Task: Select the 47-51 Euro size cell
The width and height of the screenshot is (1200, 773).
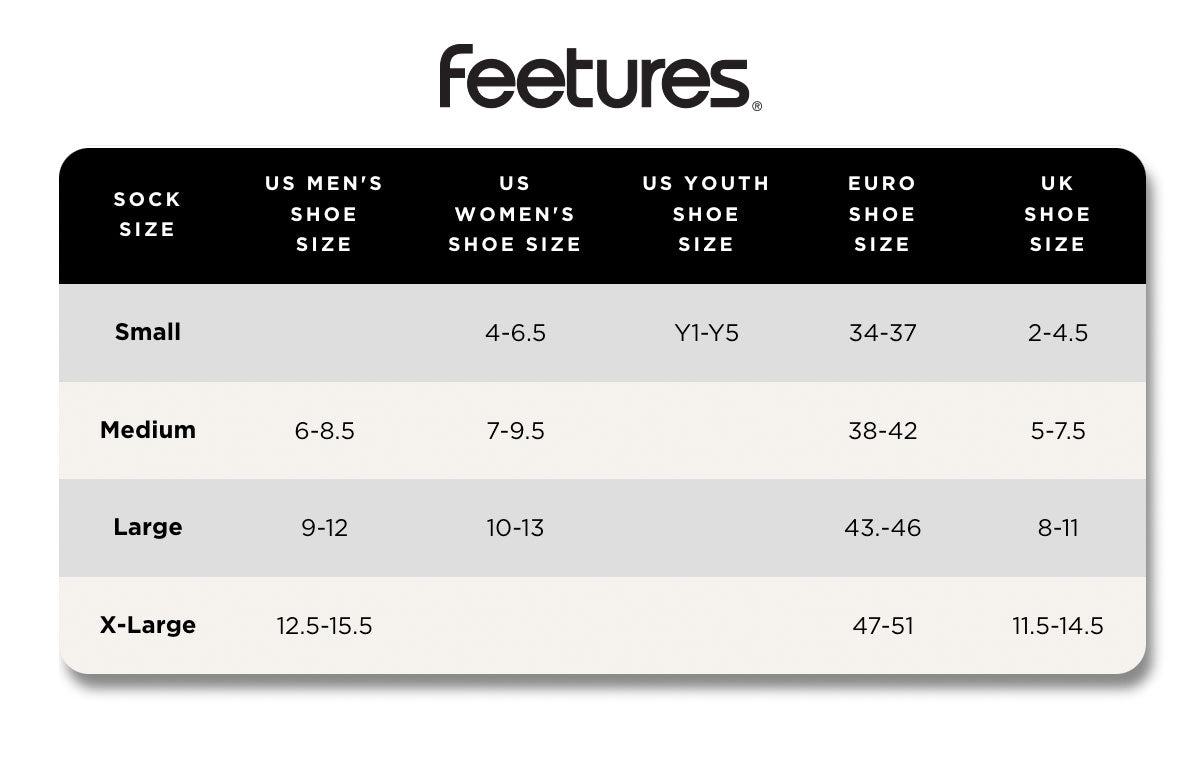Action: pos(883,626)
